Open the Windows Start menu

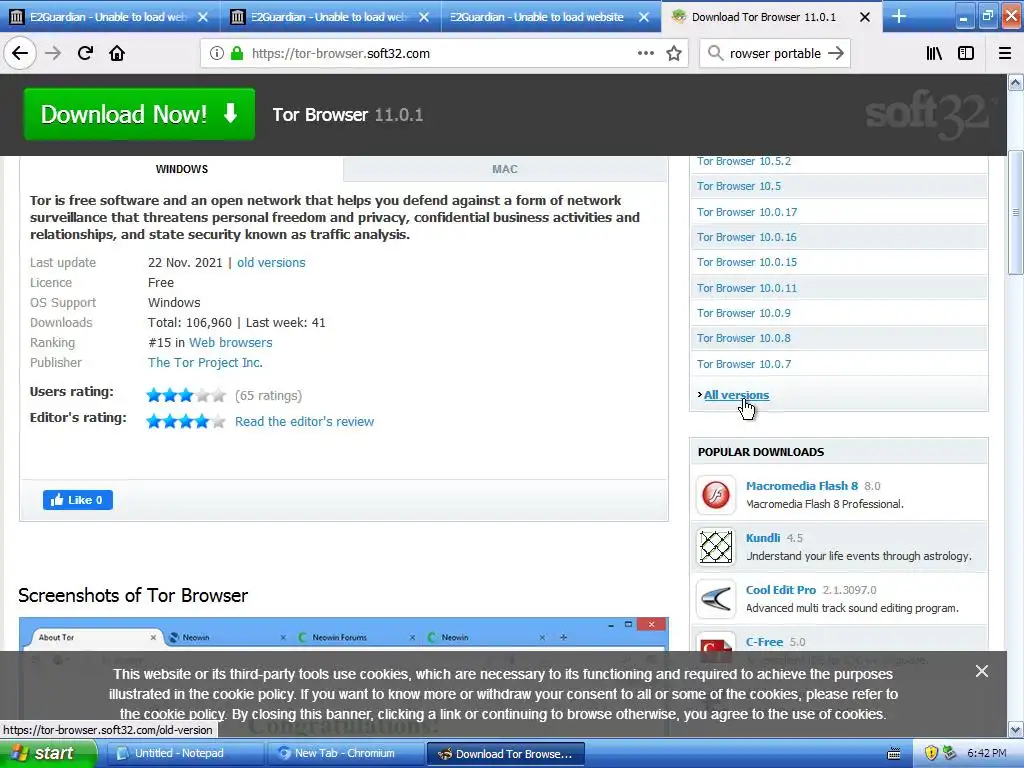point(48,753)
